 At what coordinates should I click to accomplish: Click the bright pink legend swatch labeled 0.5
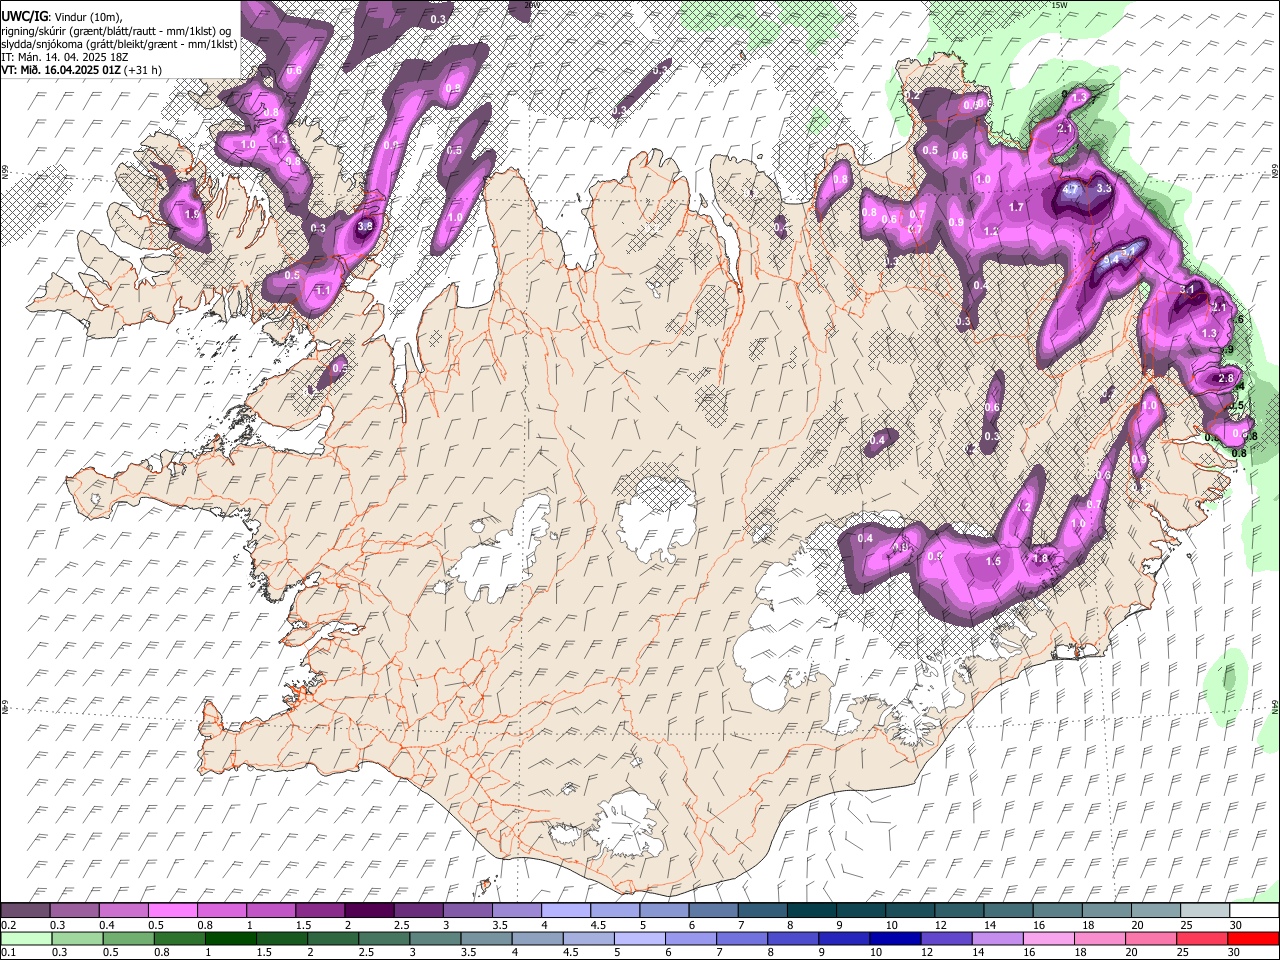(x=172, y=911)
